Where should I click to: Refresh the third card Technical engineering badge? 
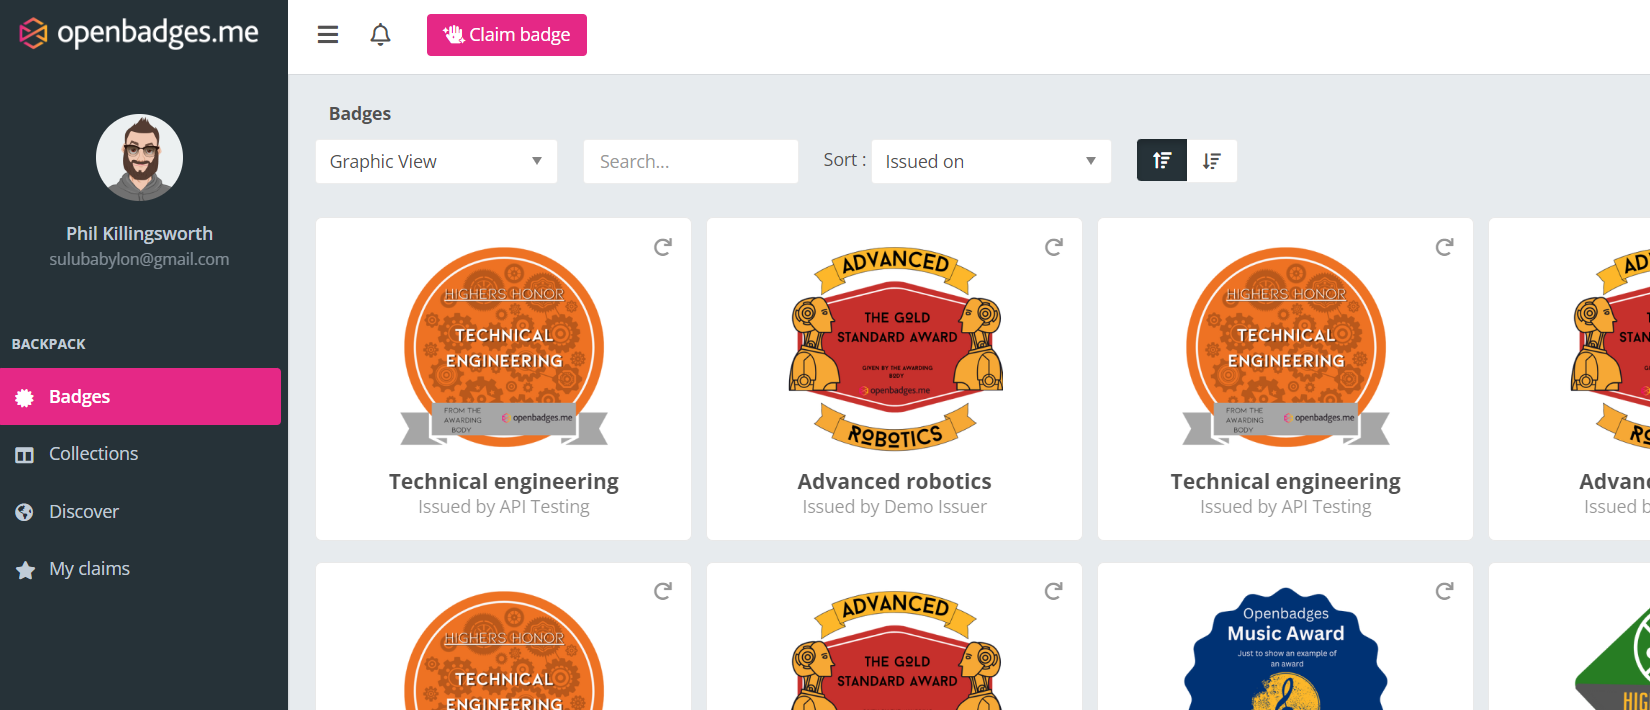(x=1444, y=247)
